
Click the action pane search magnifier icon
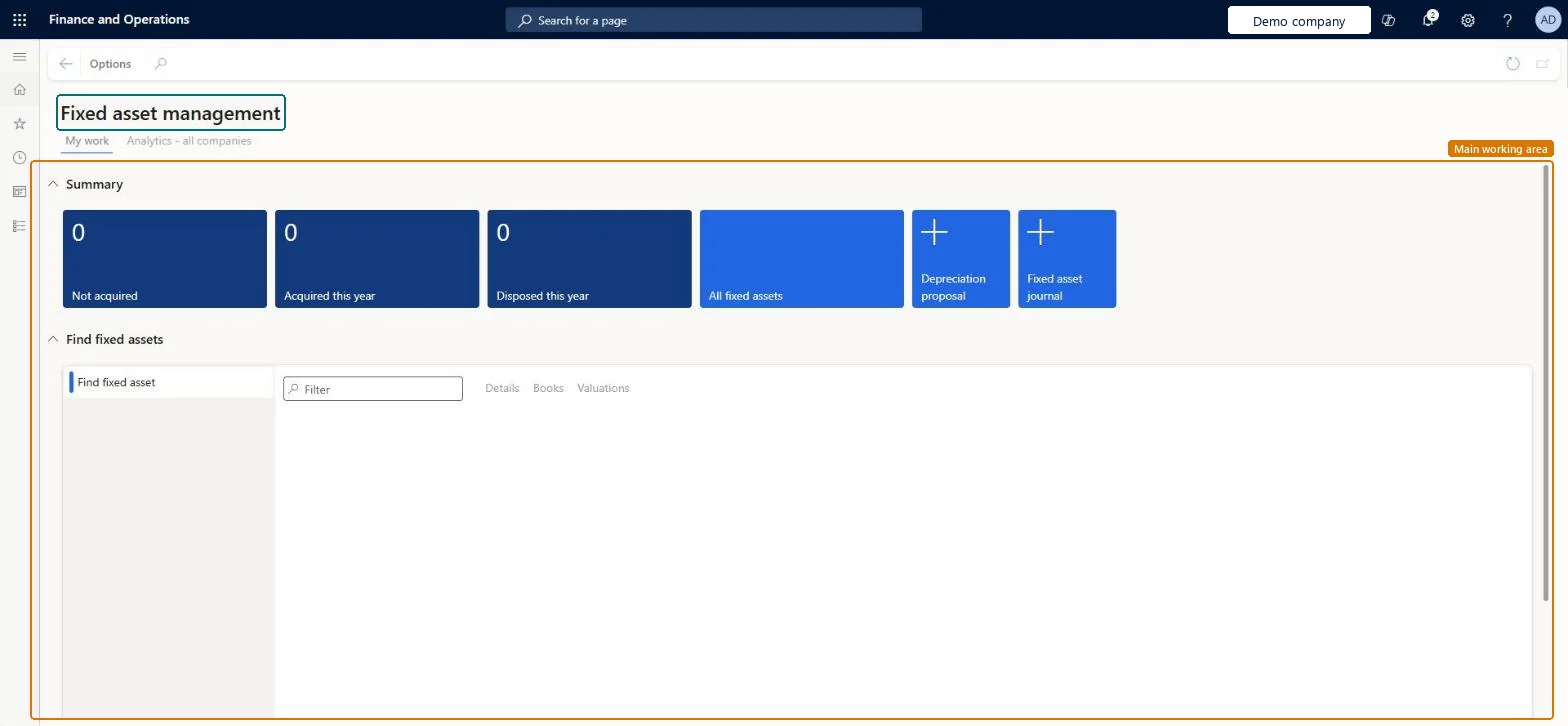coord(160,64)
